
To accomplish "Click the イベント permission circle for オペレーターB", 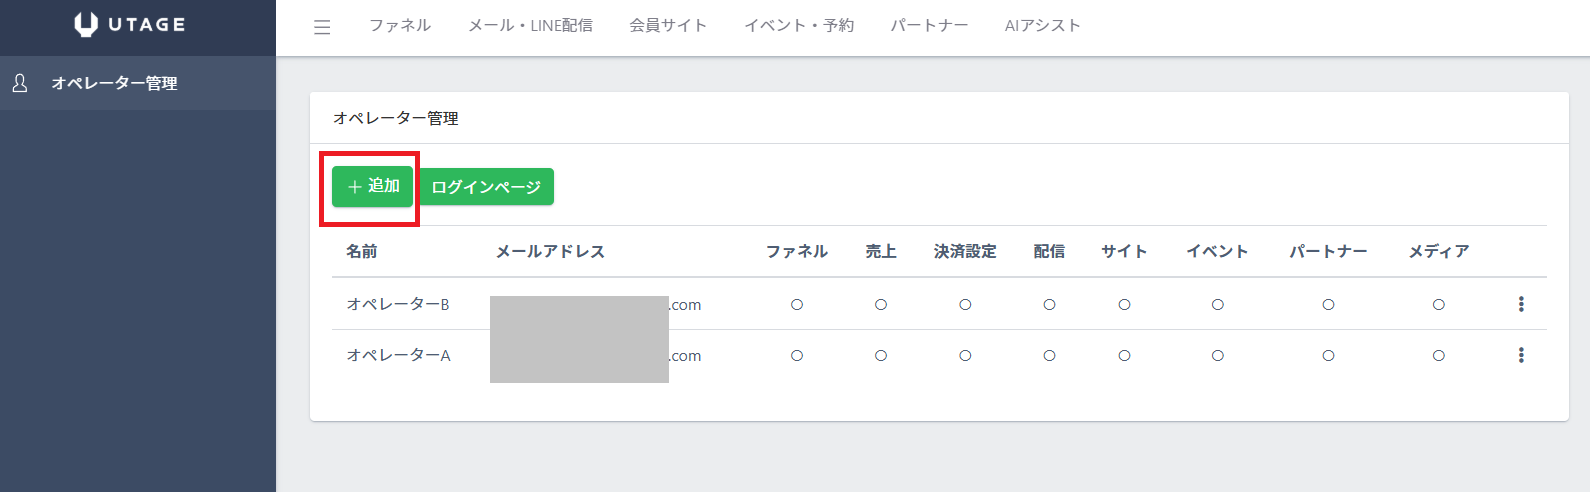I will click(x=1217, y=305).
